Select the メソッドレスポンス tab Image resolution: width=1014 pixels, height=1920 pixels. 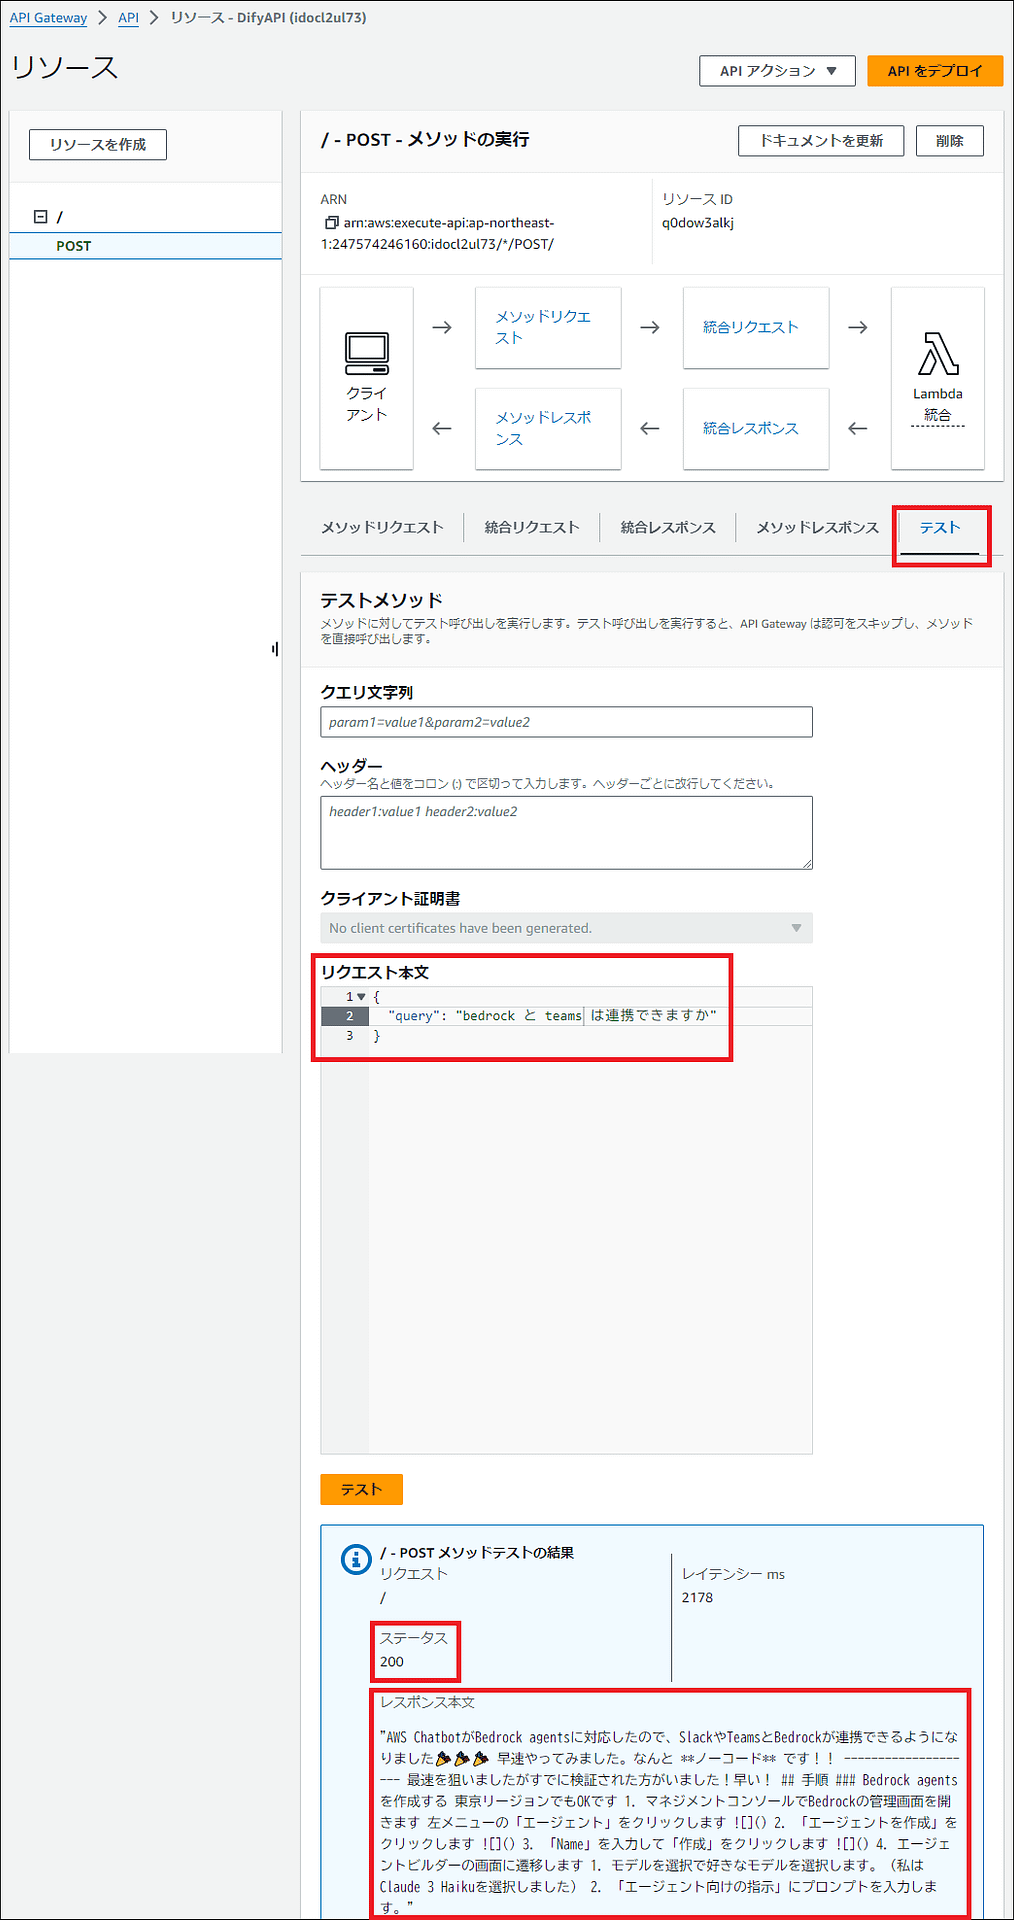(x=817, y=528)
